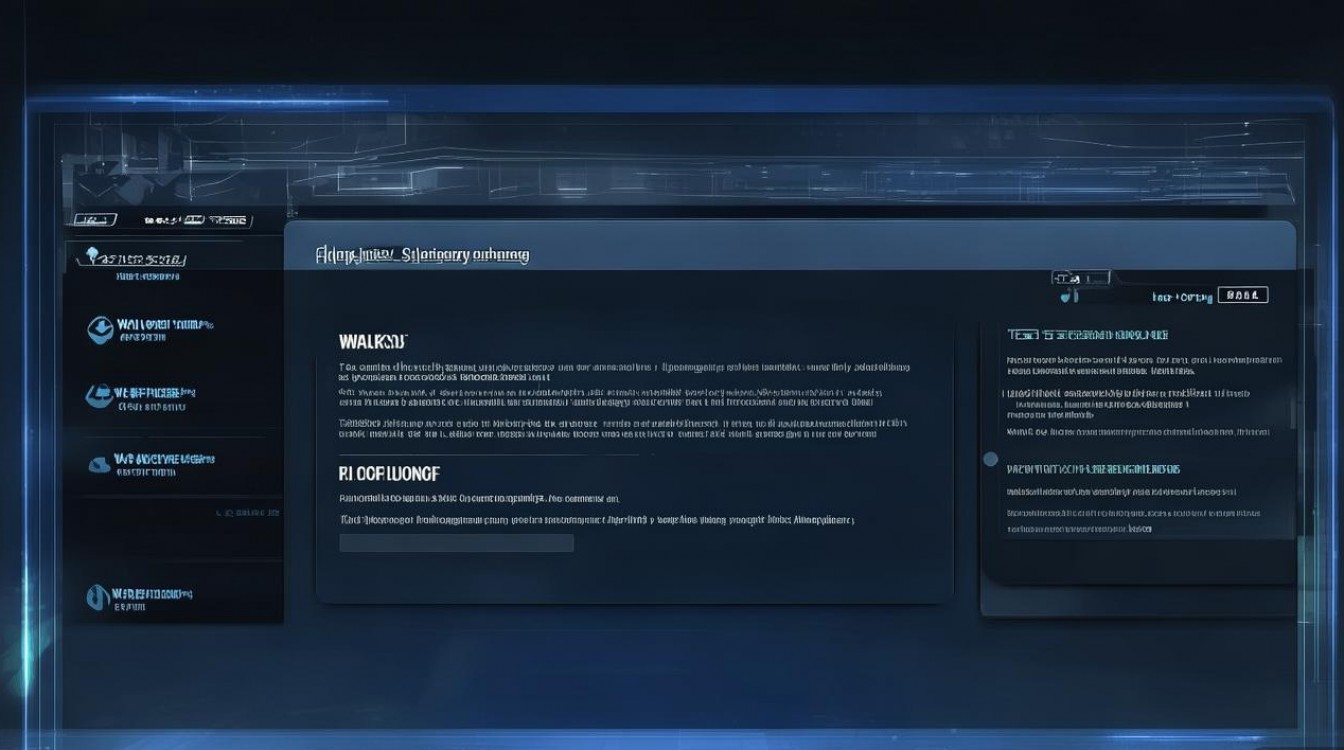The image size is (1344, 750).
Task: Click the bottom sidebar item's circular icon
Action: tap(98, 597)
